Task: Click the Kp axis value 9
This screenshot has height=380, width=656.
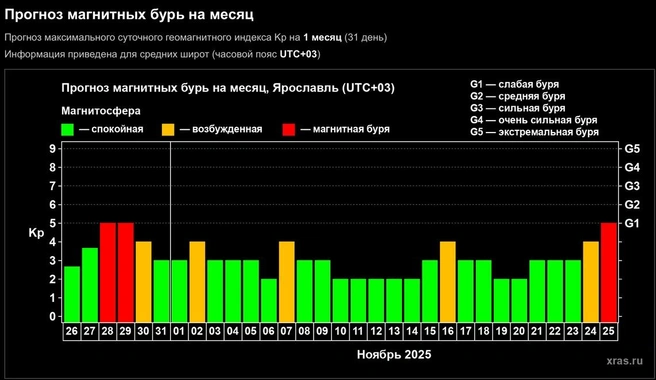Action: pos(52,149)
